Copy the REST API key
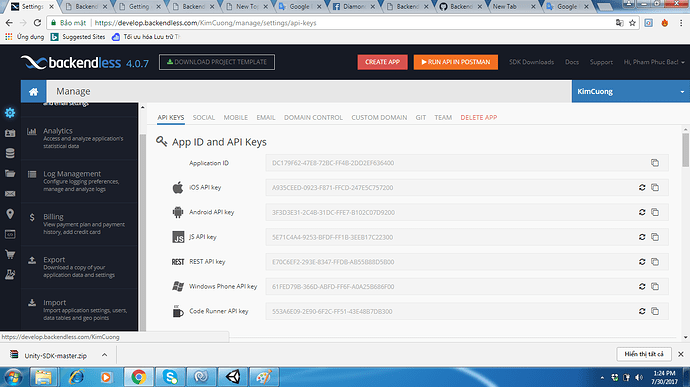Screen dimensions: 690x387 pyautogui.click(x=655, y=262)
